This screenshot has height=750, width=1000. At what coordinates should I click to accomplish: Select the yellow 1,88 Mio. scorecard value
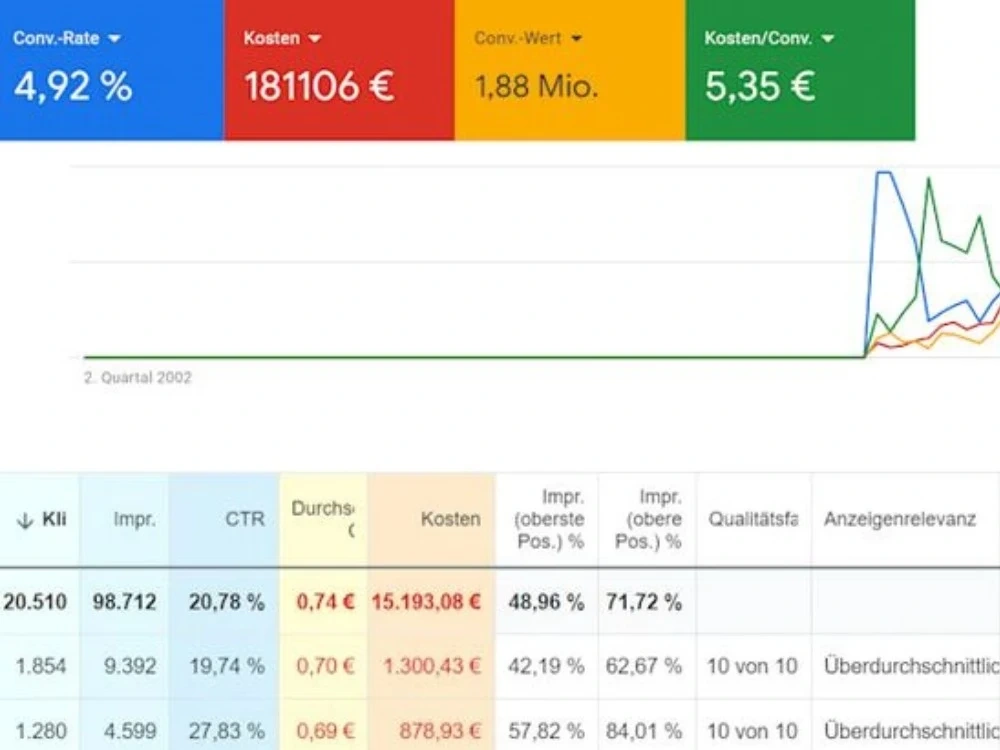pyautogui.click(x=536, y=86)
